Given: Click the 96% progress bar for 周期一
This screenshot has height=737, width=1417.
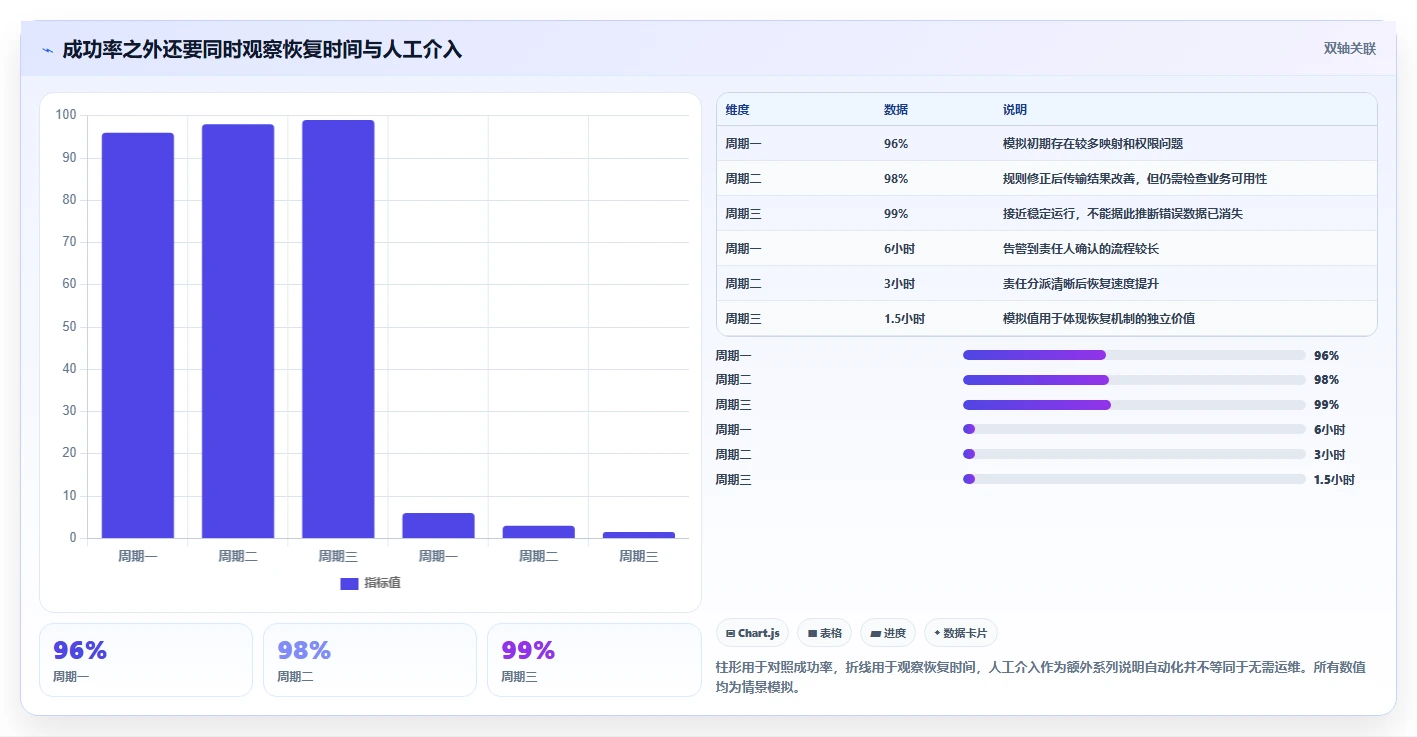Looking at the screenshot, I should [x=1134, y=355].
